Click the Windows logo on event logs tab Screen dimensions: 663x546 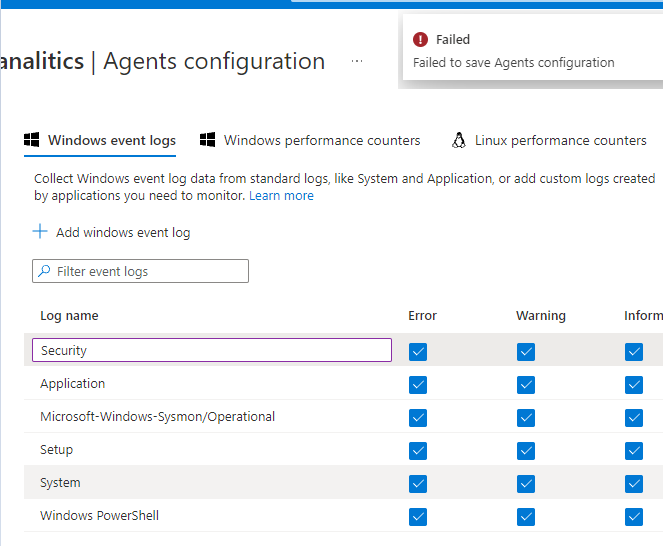[x=32, y=140]
